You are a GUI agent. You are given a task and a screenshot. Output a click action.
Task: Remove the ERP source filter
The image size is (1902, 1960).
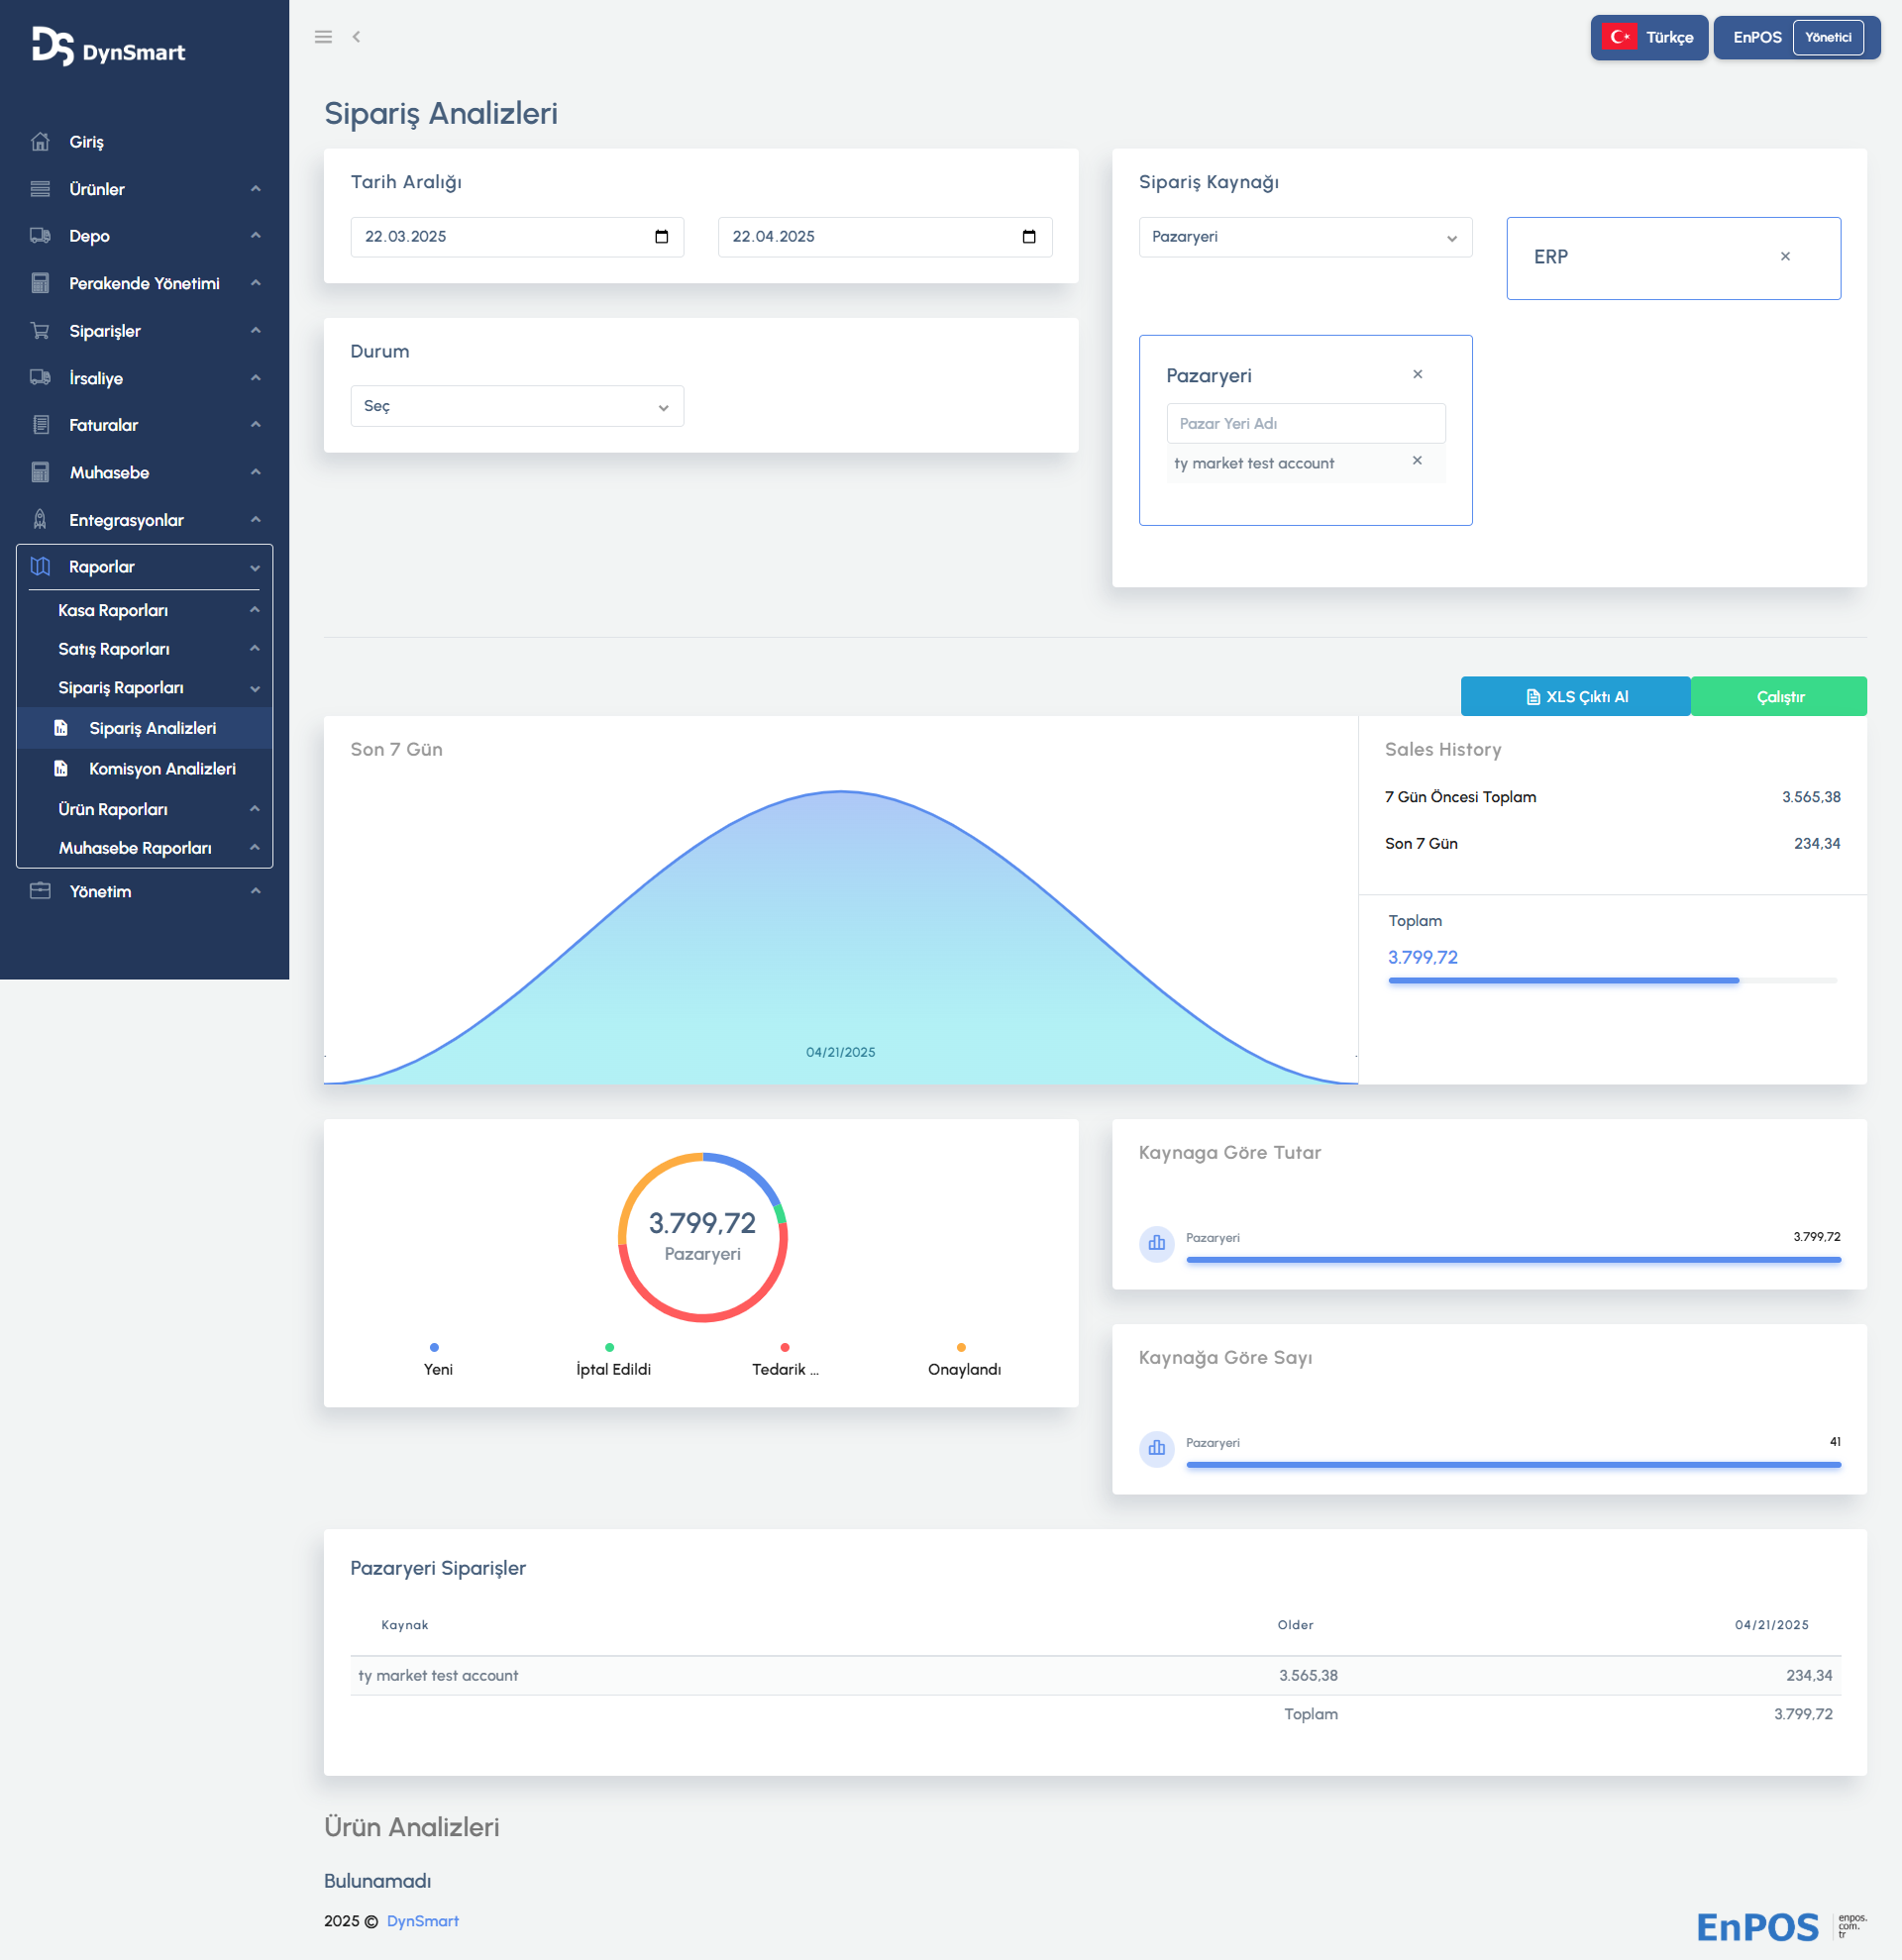tap(1785, 257)
